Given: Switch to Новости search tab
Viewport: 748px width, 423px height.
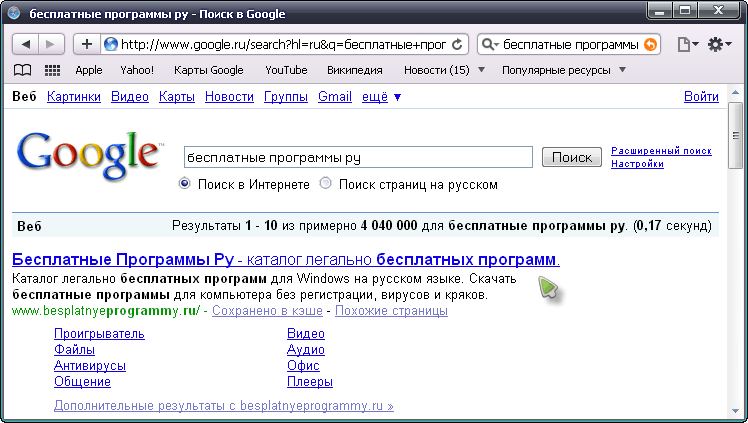Looking at the screenshot, I should point(229,97).
